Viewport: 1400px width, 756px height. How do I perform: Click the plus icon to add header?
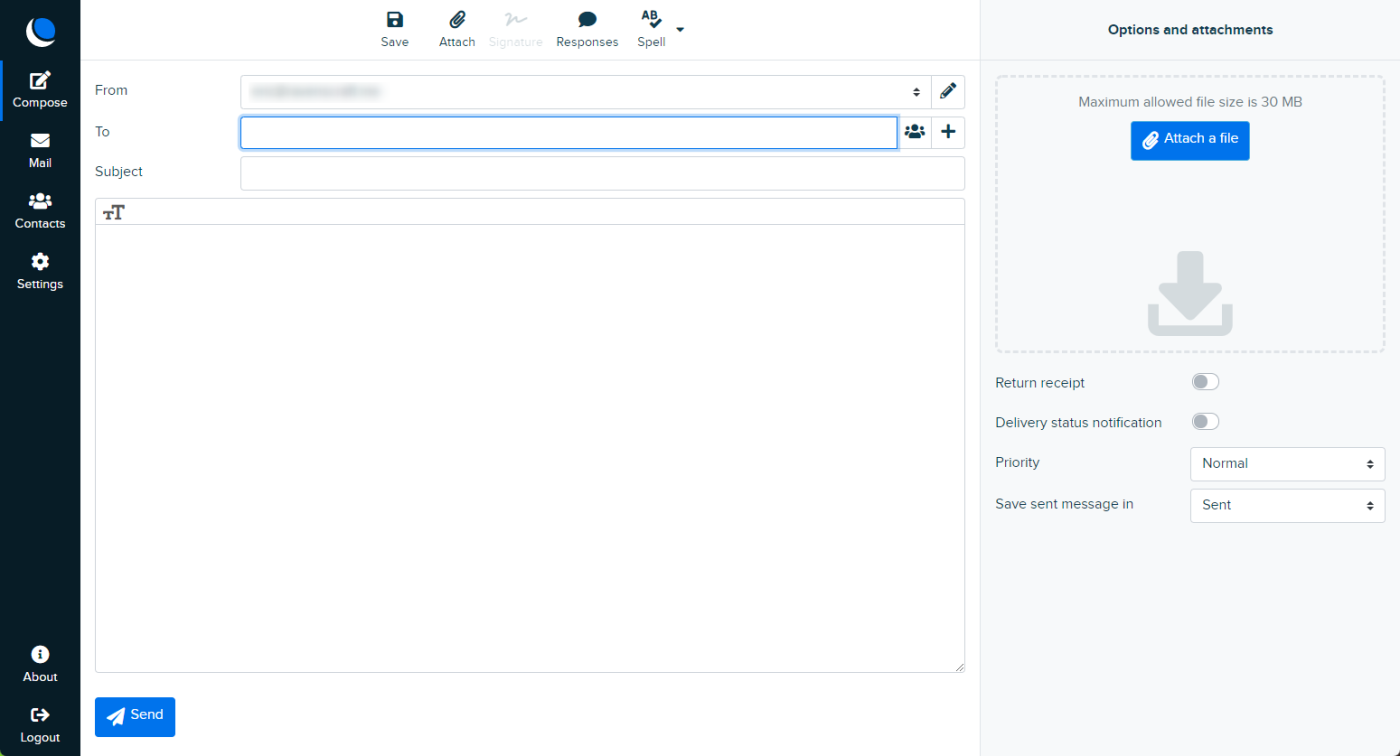948,132
